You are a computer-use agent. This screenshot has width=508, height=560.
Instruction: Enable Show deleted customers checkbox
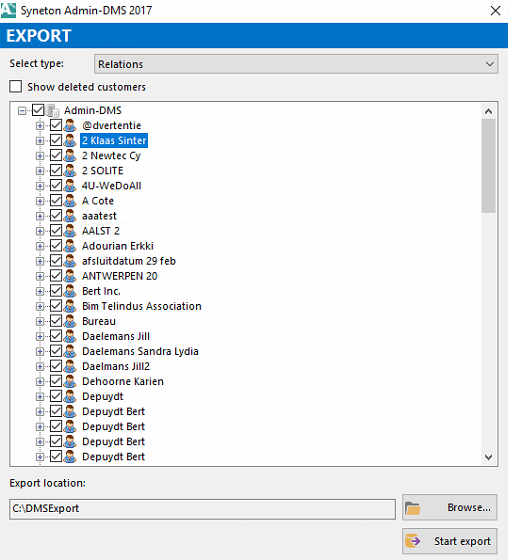click(15, 86)
